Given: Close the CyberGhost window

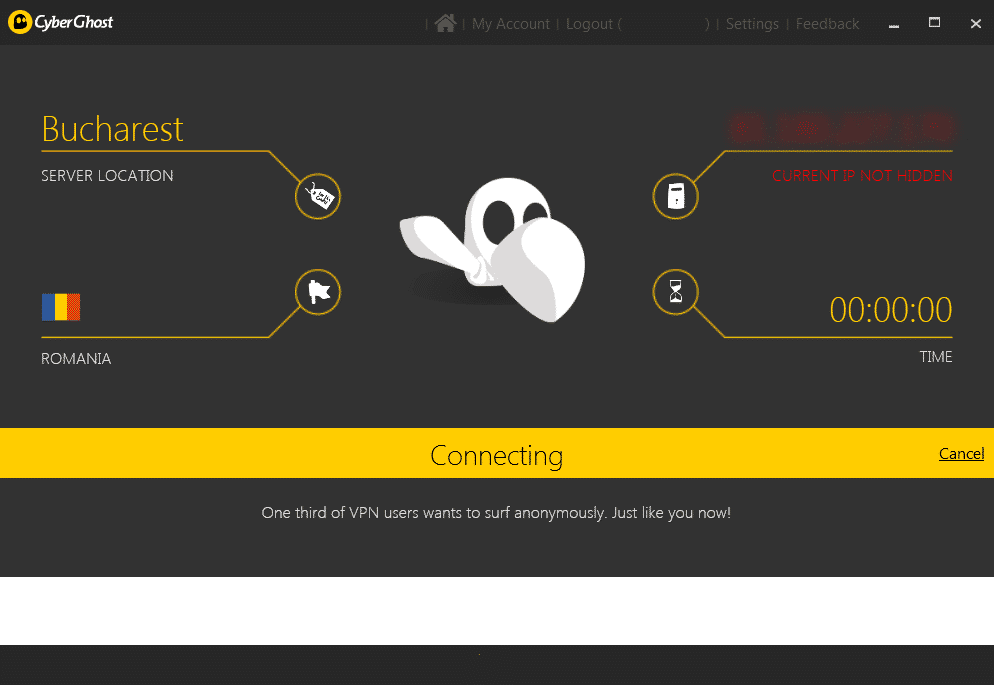Looking at the screenshot, I should pos(976,23).
